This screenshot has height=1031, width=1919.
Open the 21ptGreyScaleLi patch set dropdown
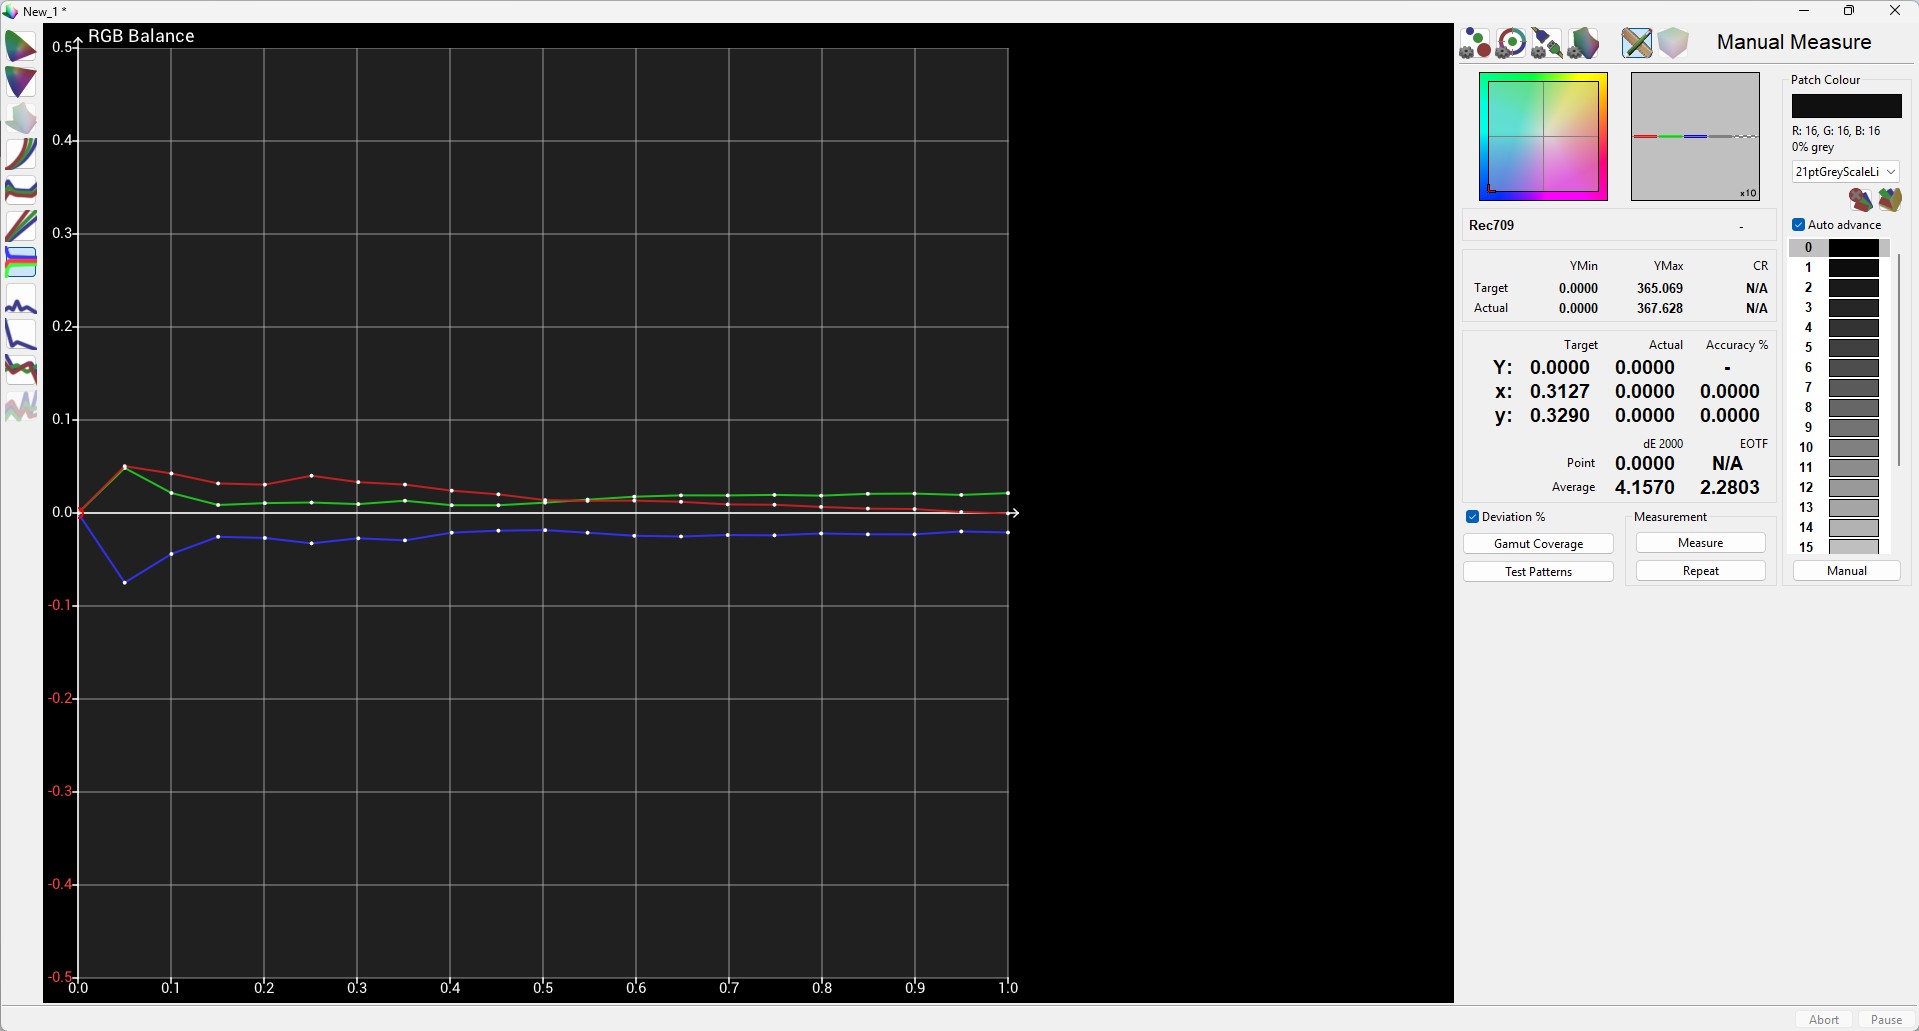point(1845,172)
